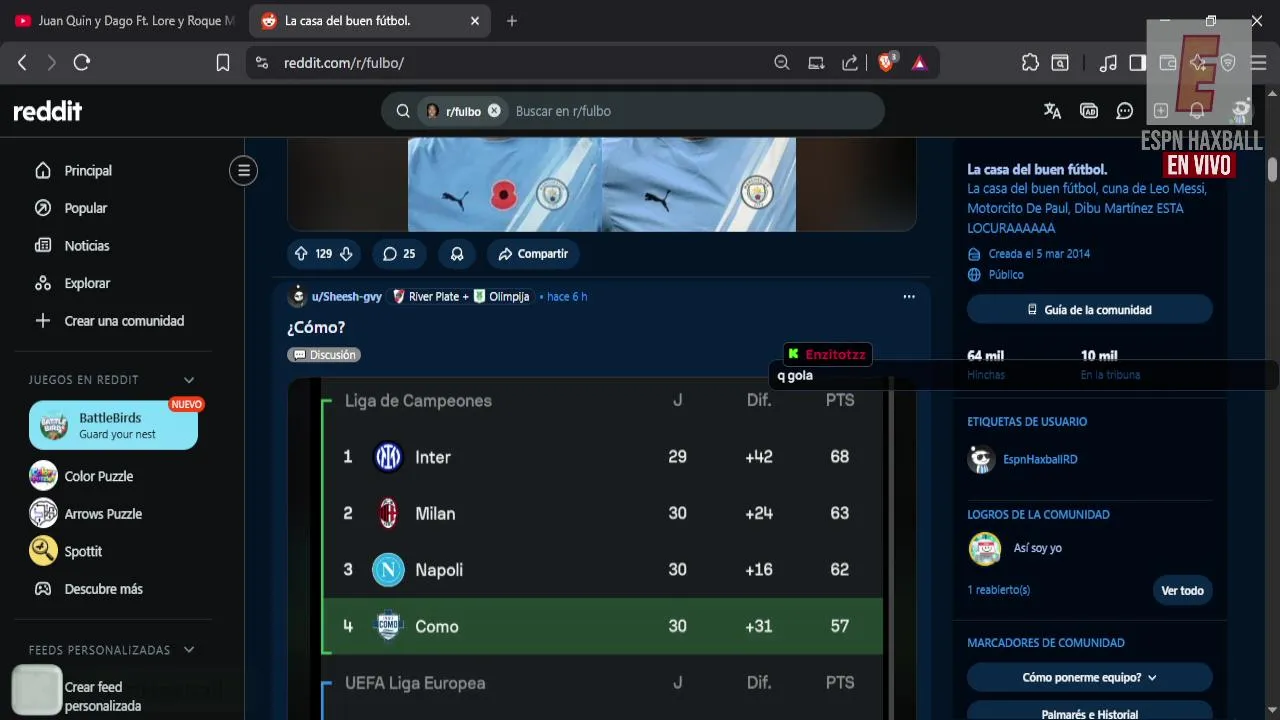Upvote the post with 129 votes
Image resolution: width=1280 pixels, height=720 pixels.
coord(301,254)
